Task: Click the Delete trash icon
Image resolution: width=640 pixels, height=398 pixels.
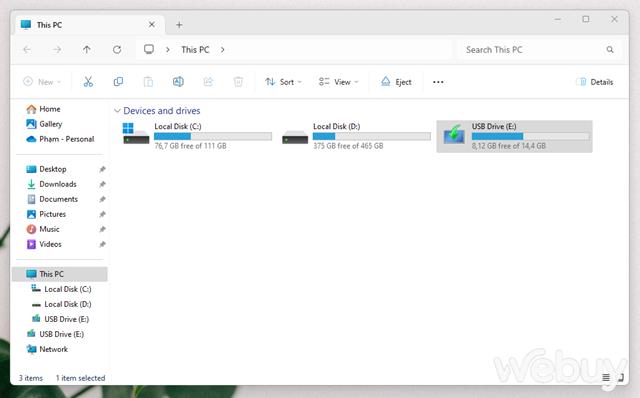Action: pyautogui.click(x=238, y=82)
